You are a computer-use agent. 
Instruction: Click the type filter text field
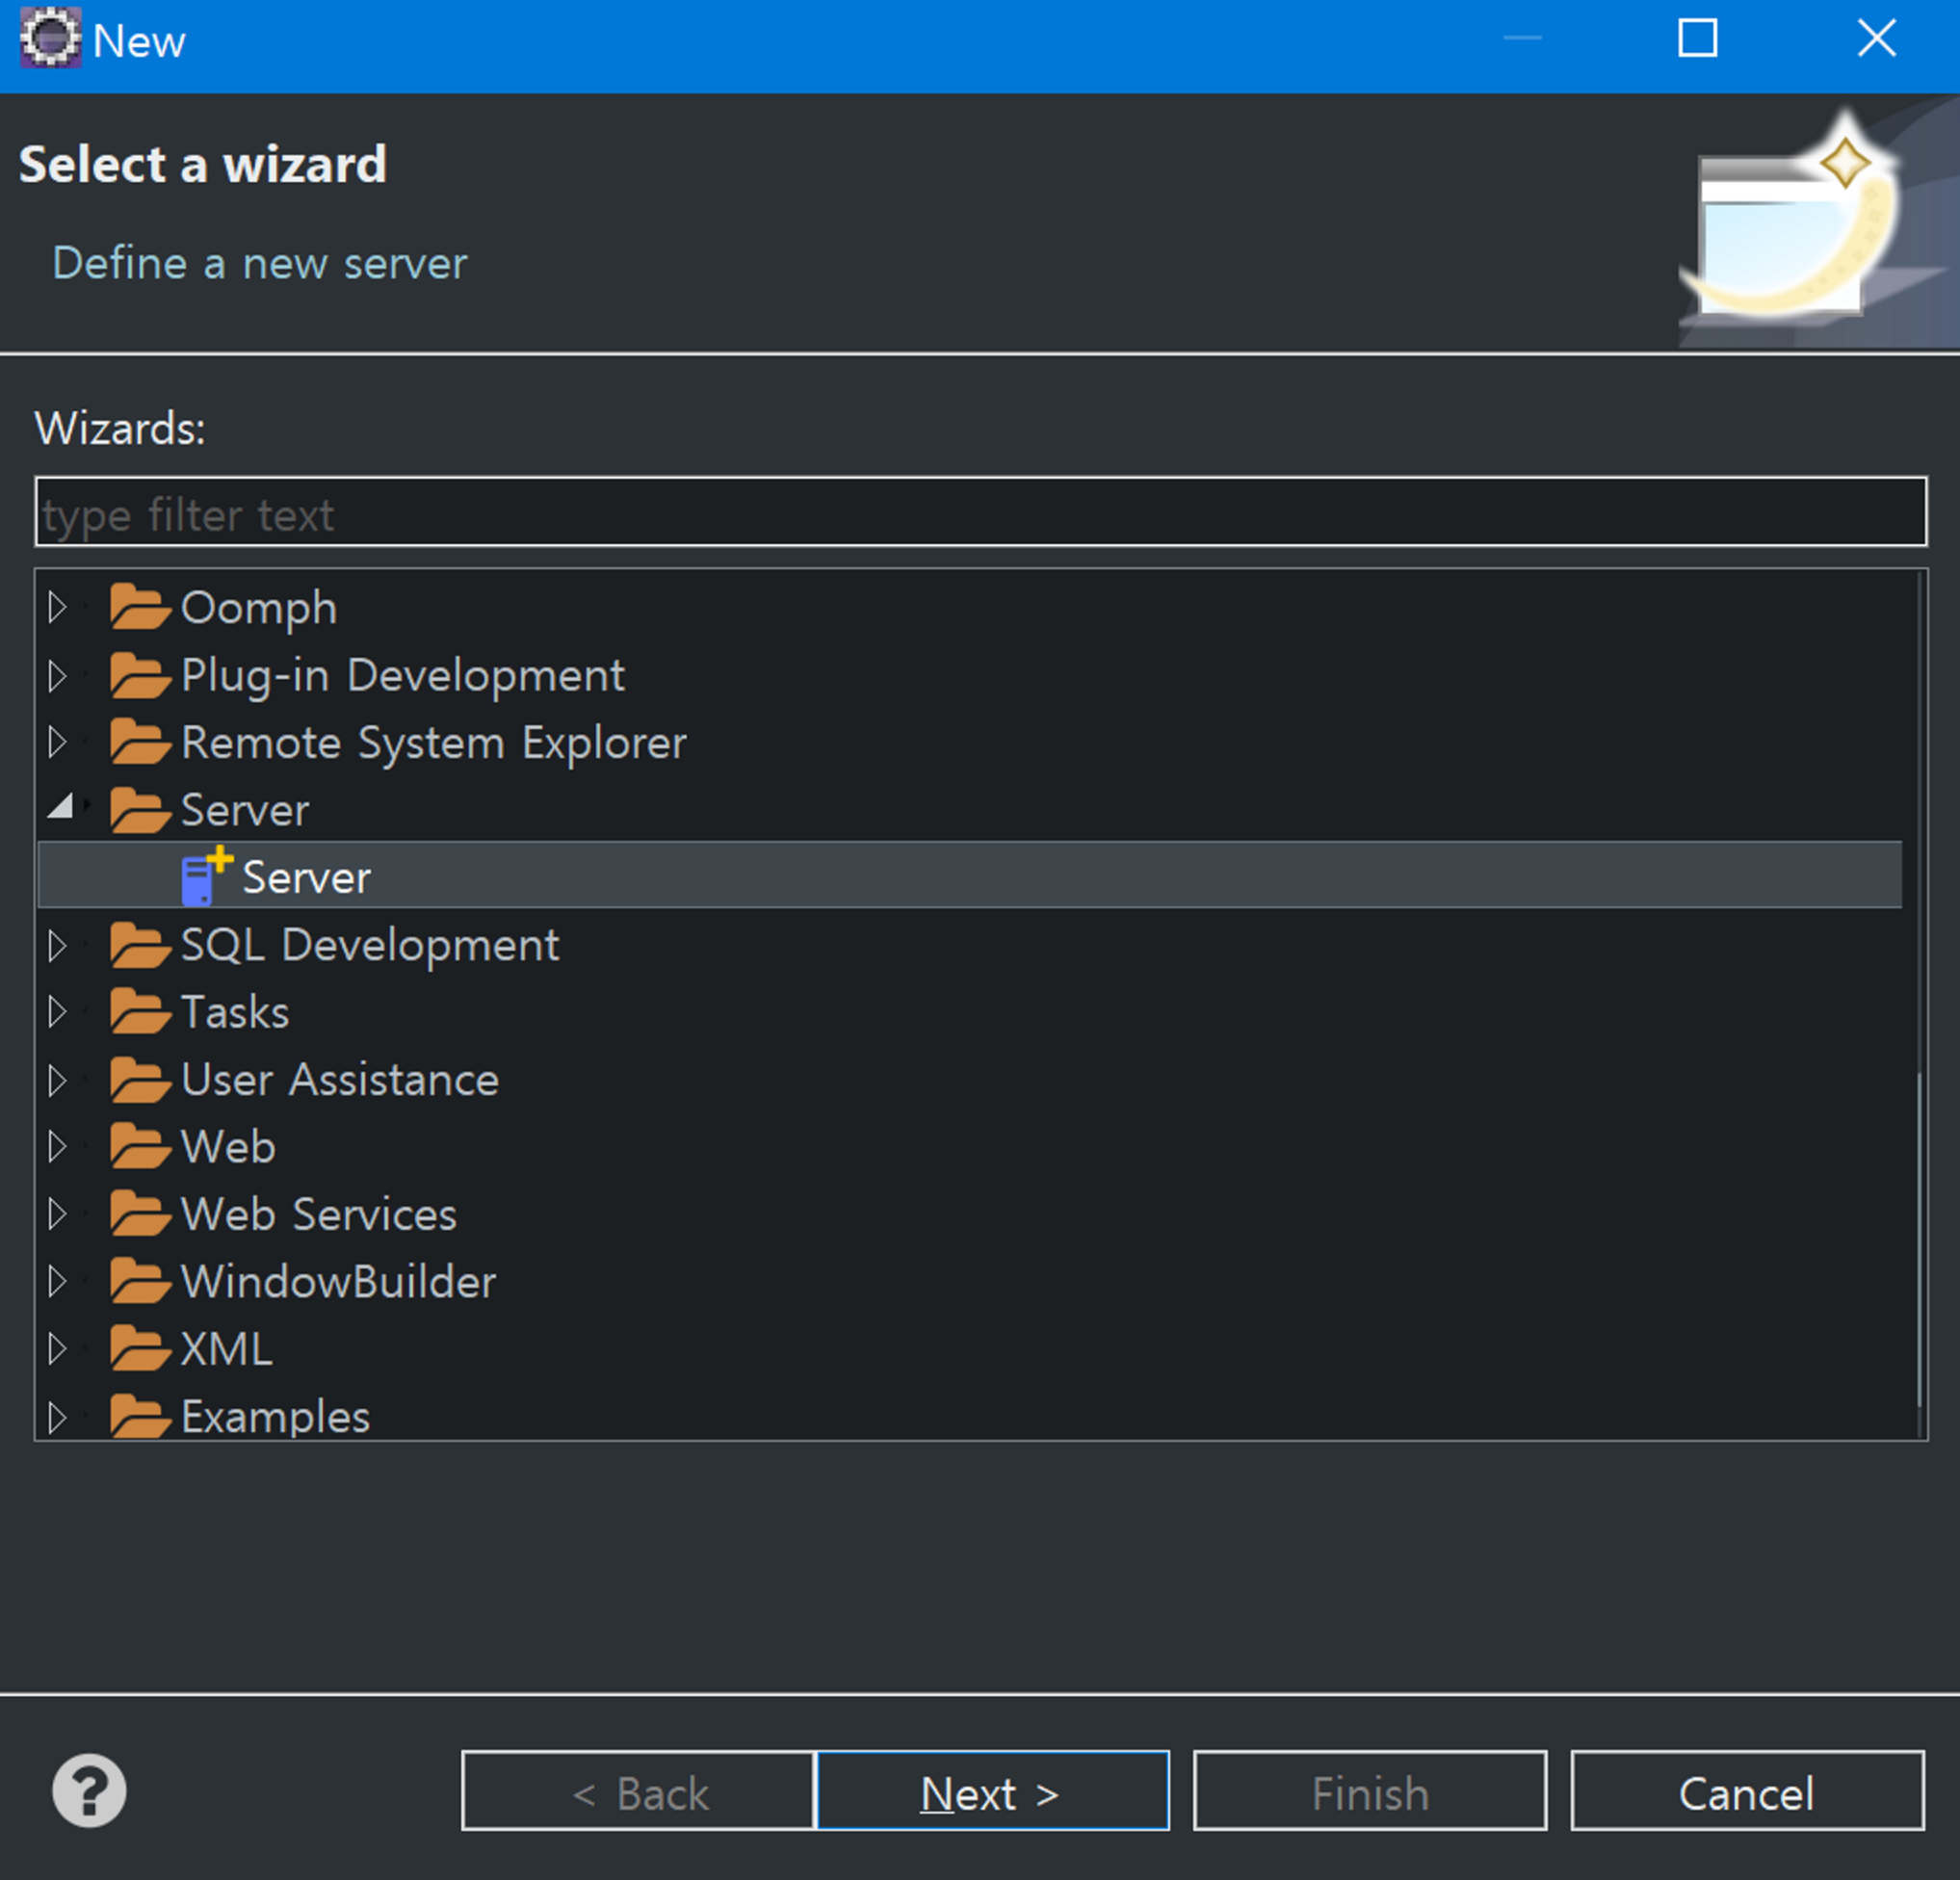pyautogui.click(x=980, y=512)
